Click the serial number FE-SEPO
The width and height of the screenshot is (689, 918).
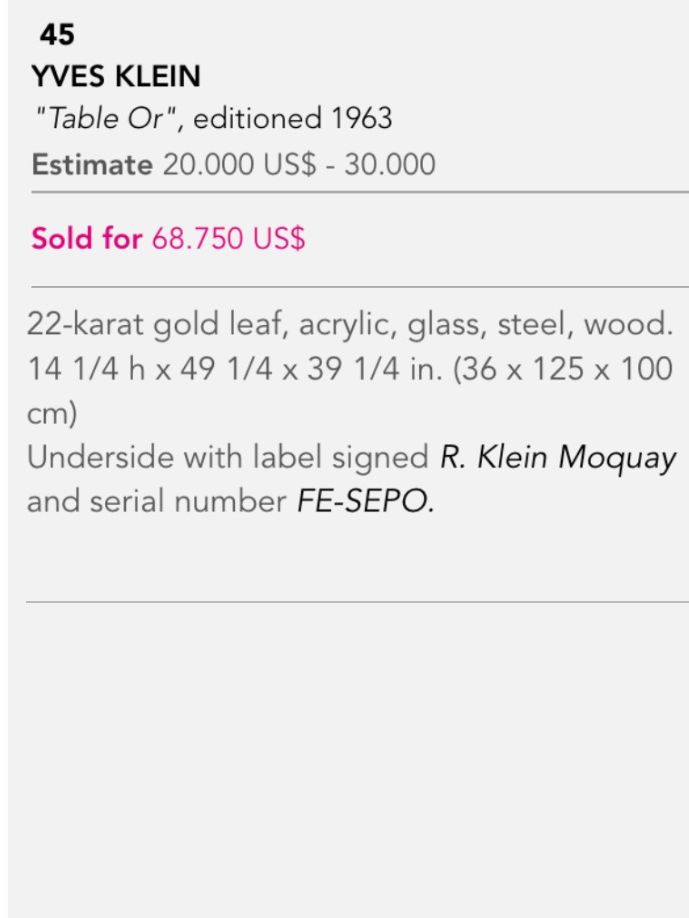click(365, 502)
